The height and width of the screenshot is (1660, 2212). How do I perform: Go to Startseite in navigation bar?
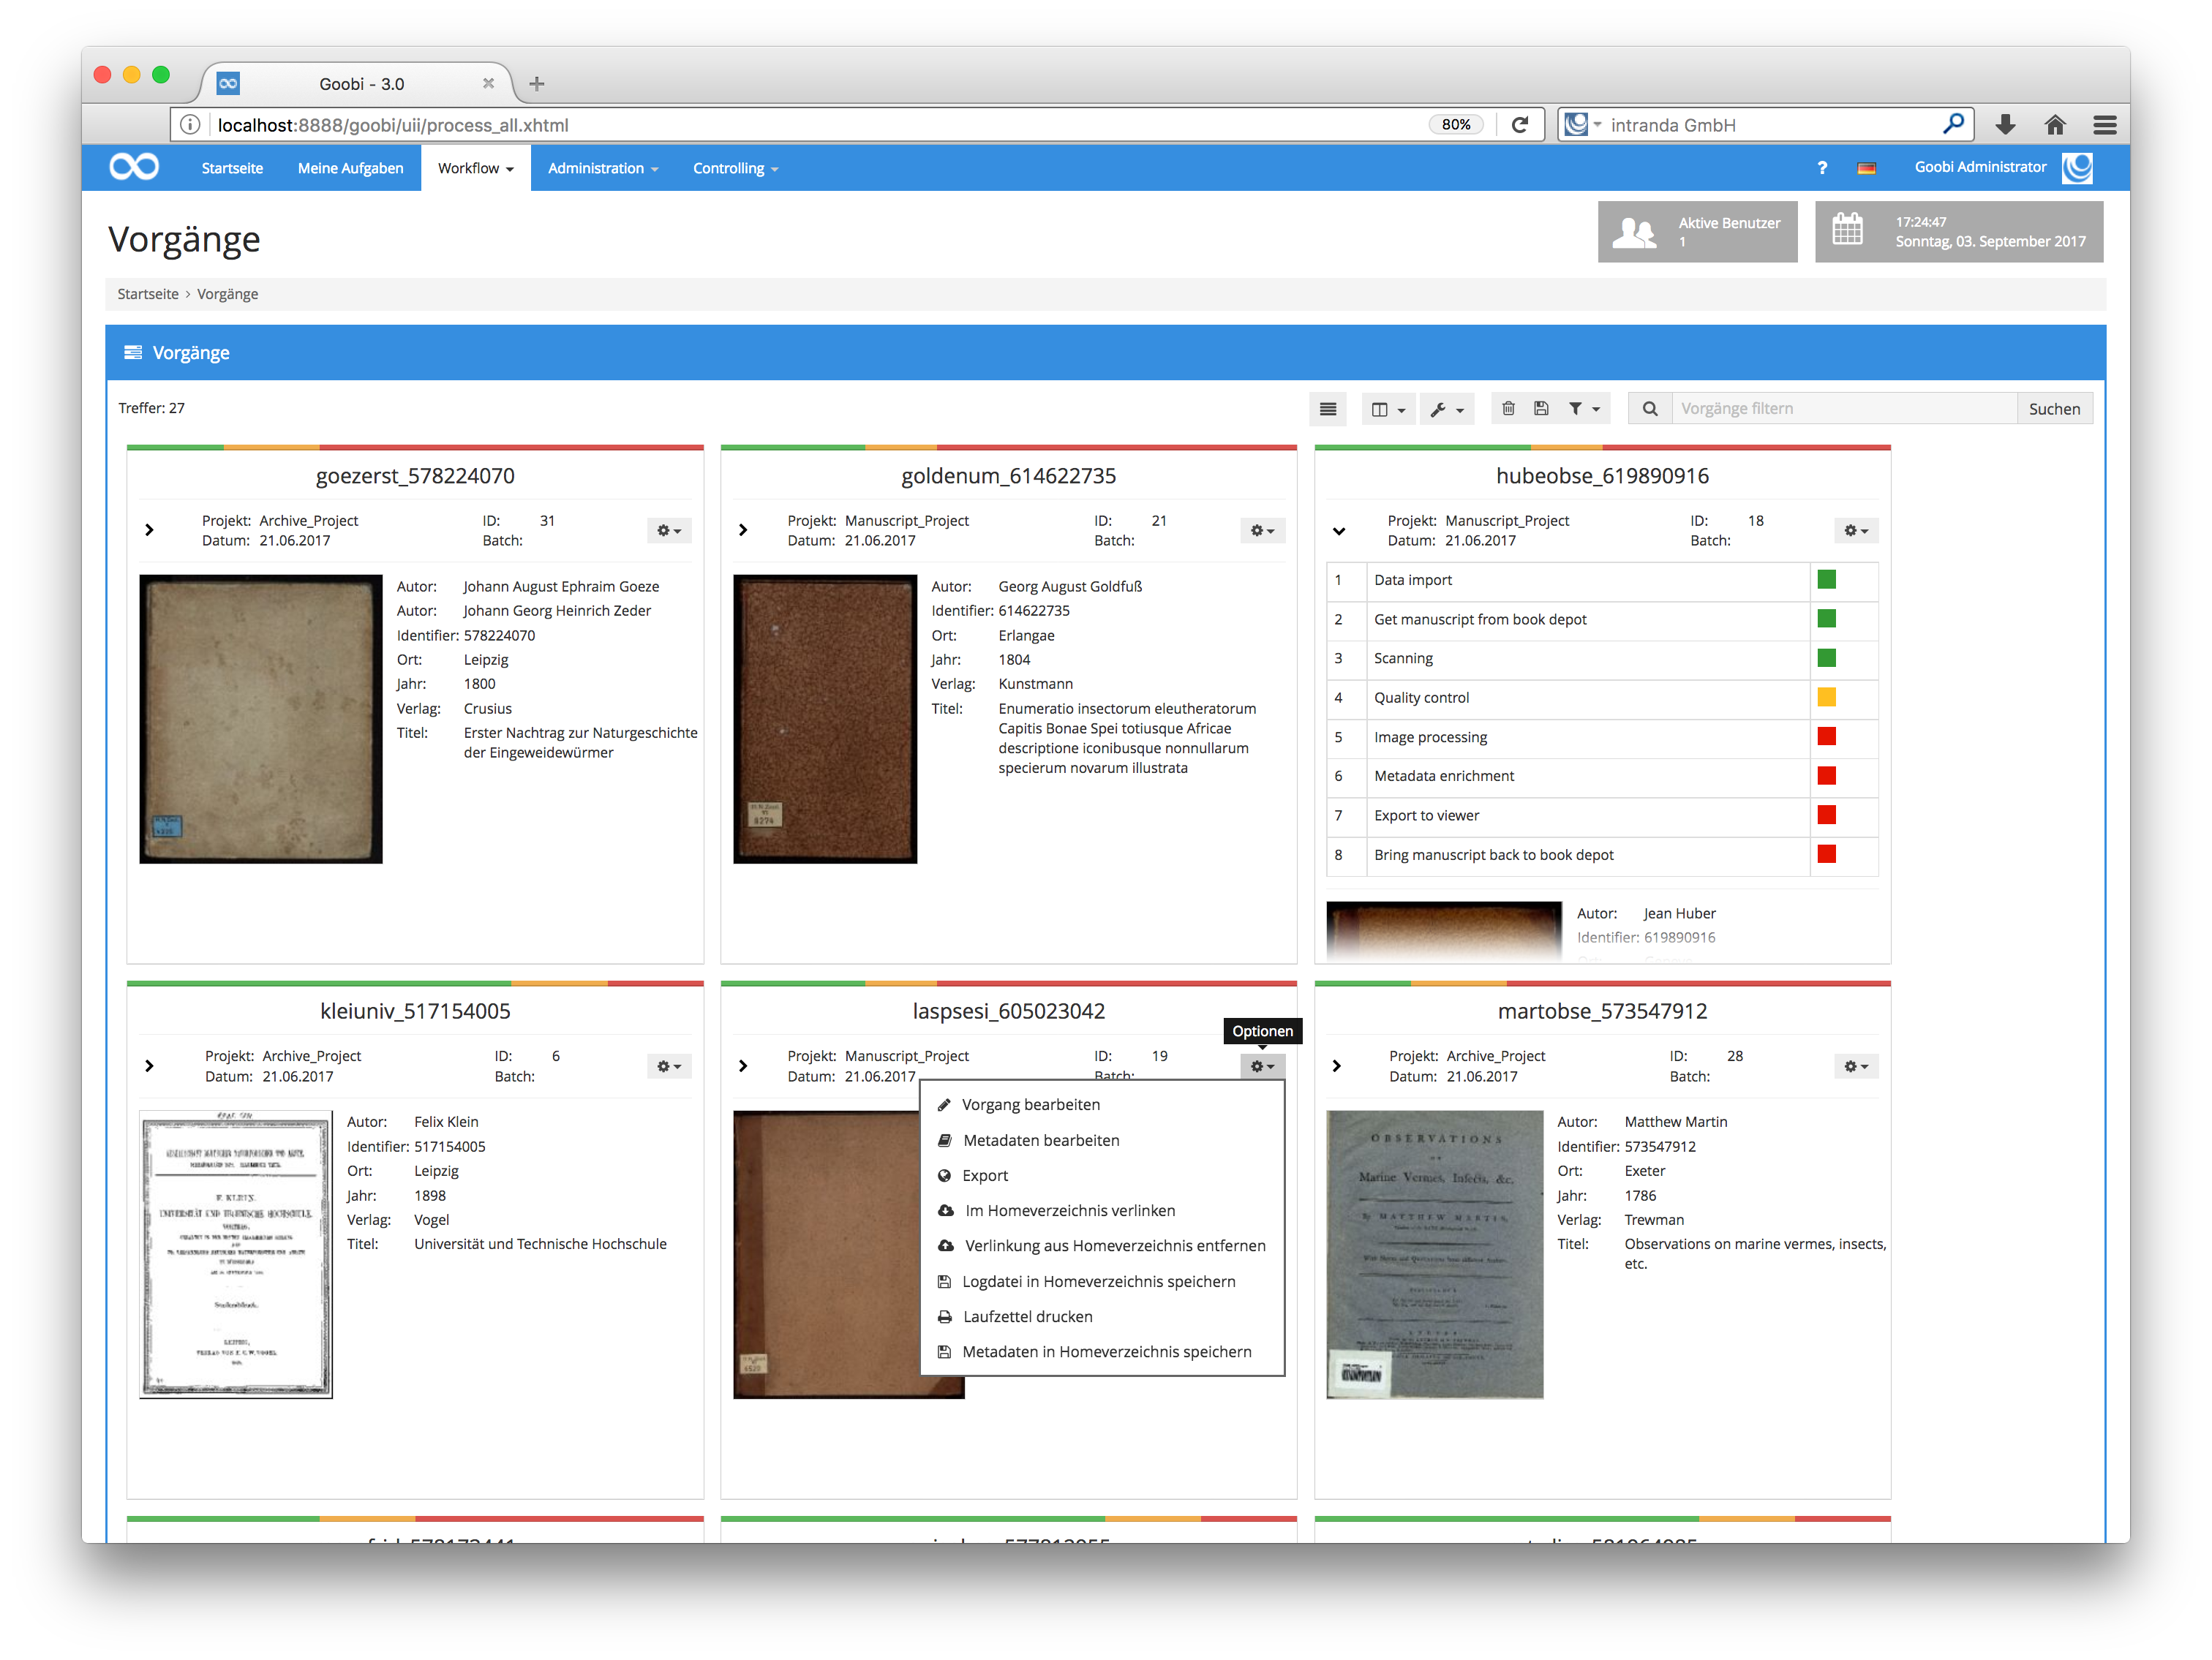point(232,168)
